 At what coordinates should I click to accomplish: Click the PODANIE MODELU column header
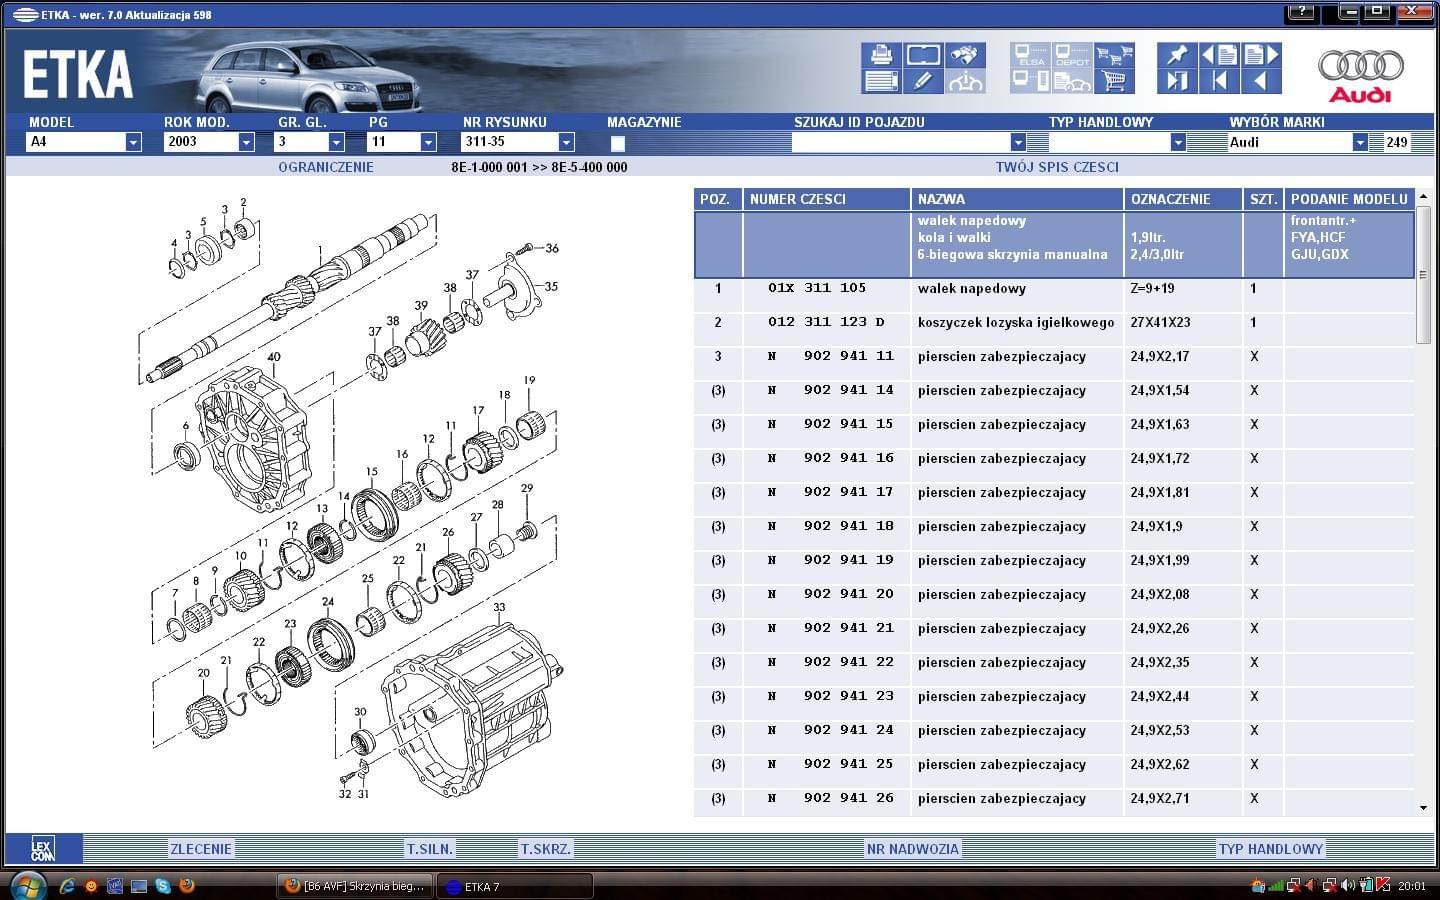(1349, 199)
